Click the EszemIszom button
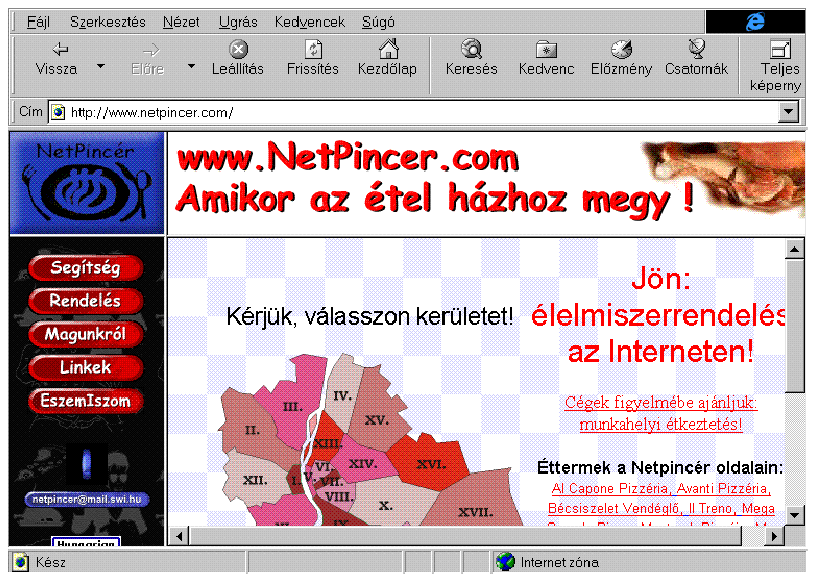Viewport: 816px width, 582px height. coord(85,401)
